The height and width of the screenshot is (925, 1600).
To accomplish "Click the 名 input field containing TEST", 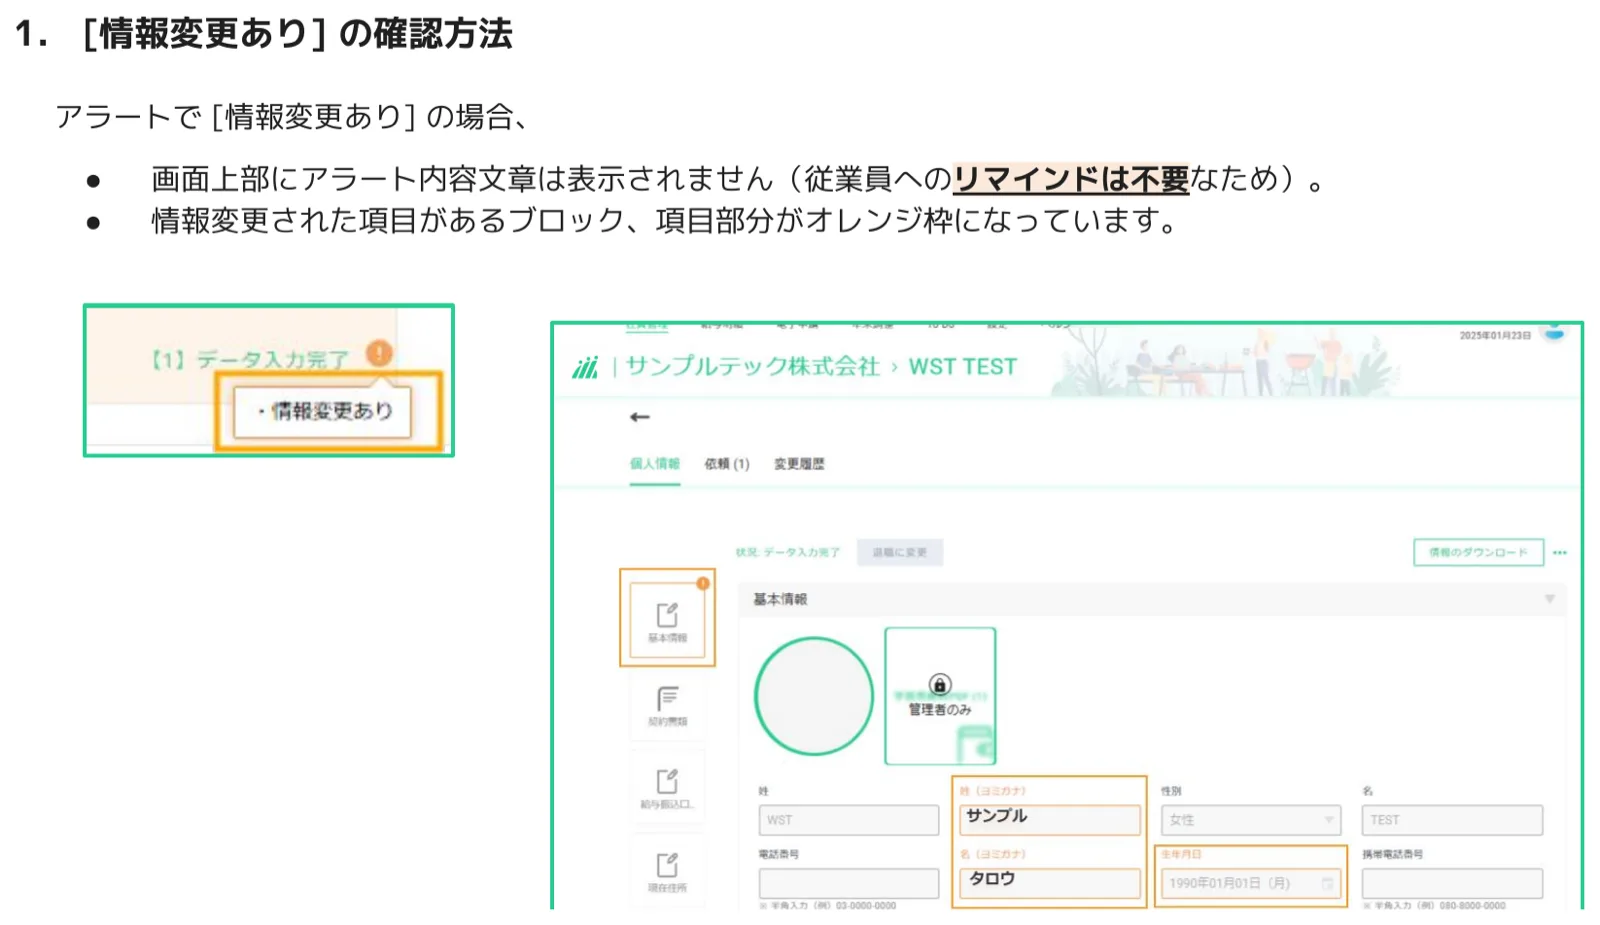I will (1452, 820).
